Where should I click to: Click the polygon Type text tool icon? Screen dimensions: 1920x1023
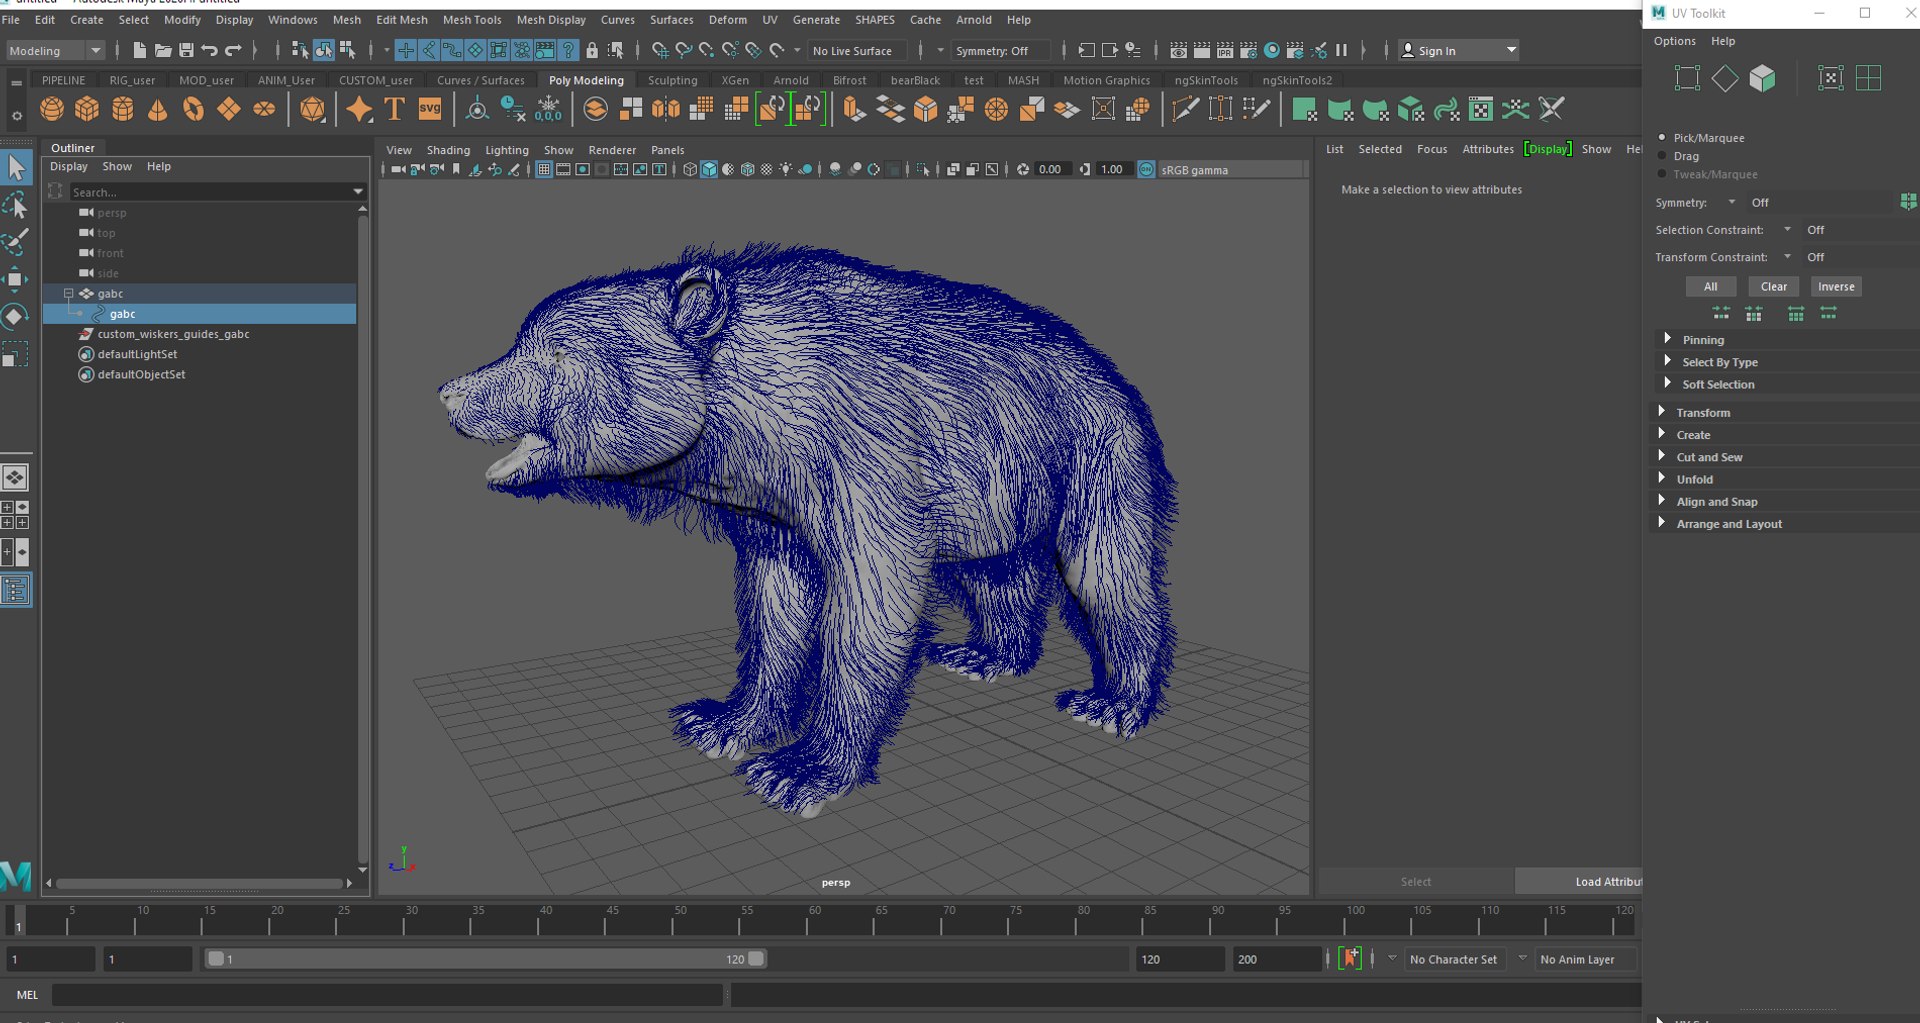(x=394, y=109)
